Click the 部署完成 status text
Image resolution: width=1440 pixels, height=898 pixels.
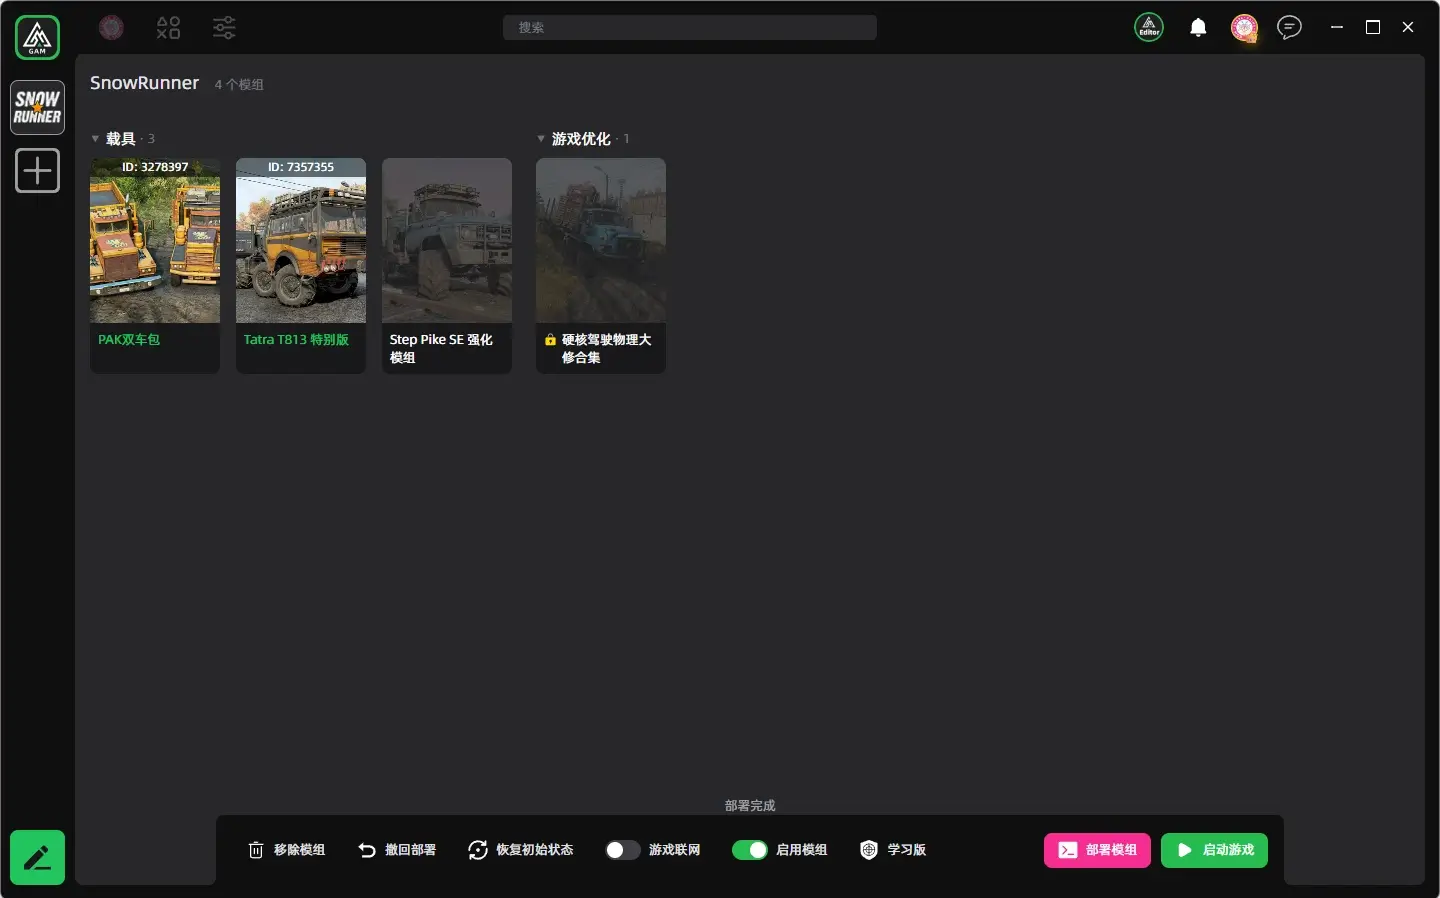click(x=750, y=805)
